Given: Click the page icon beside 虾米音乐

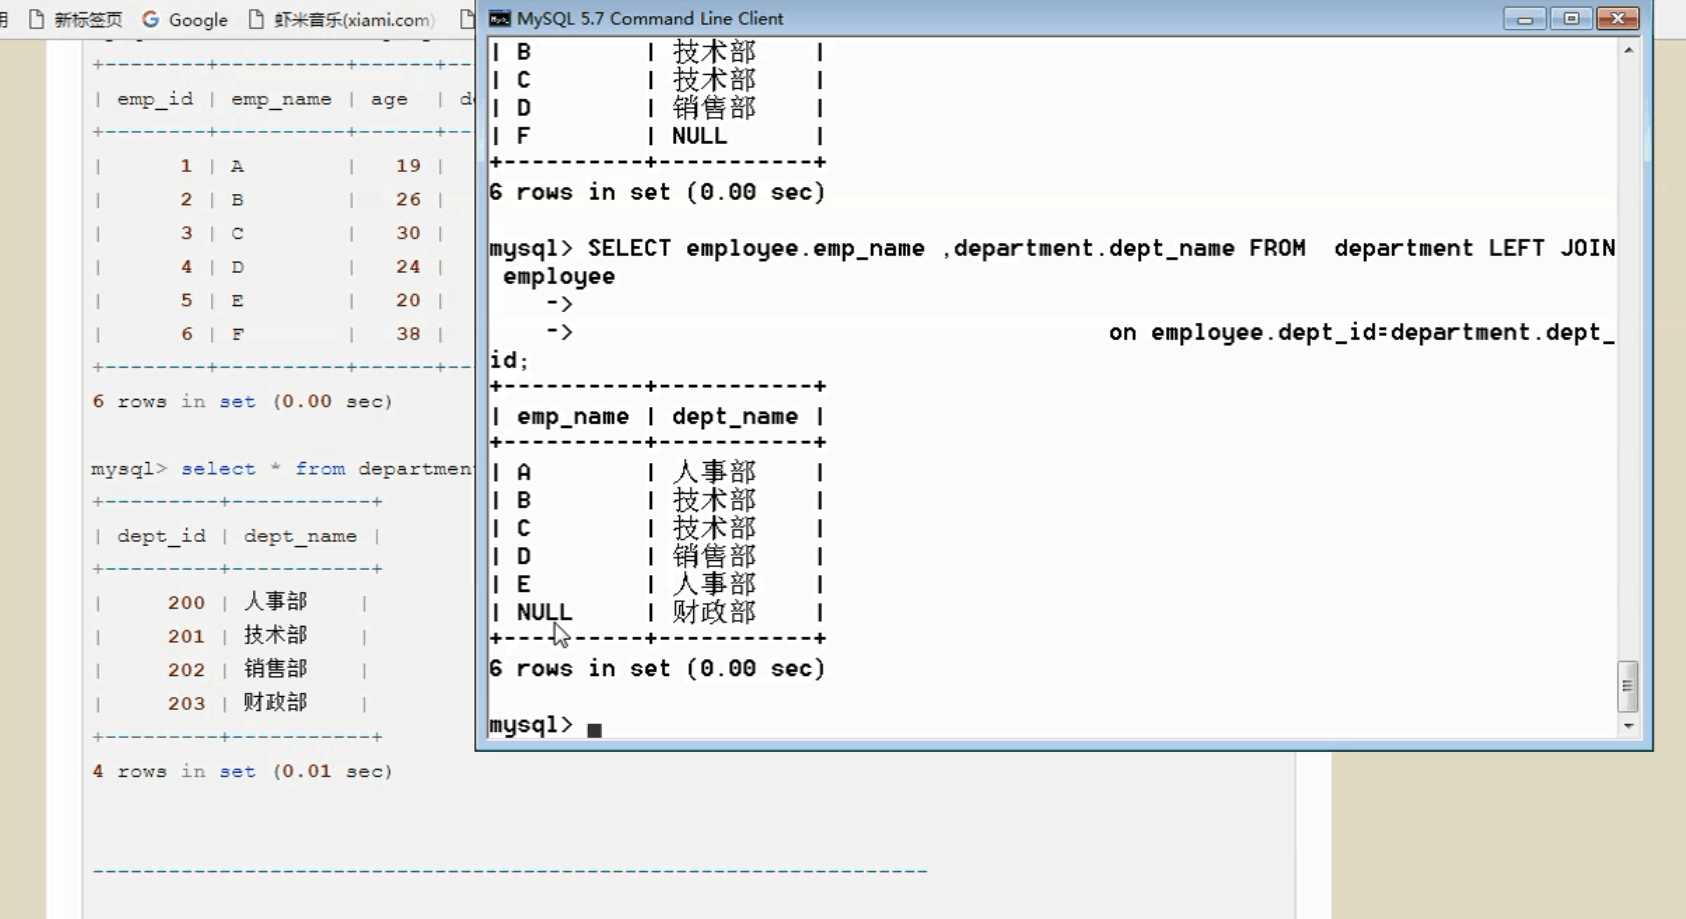Looking at the screenshot, I should (256, 19).
